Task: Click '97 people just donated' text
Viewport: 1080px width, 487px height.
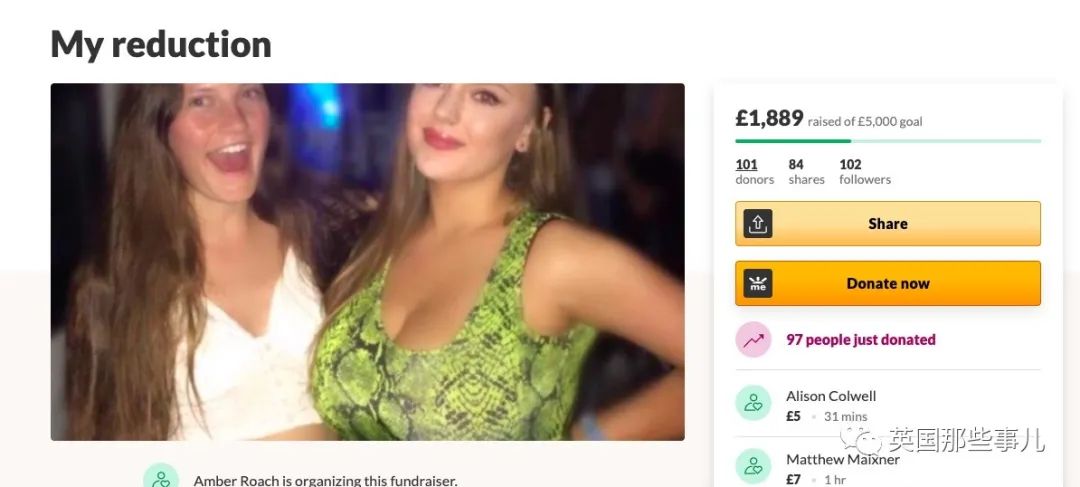Action: [861, 340]
